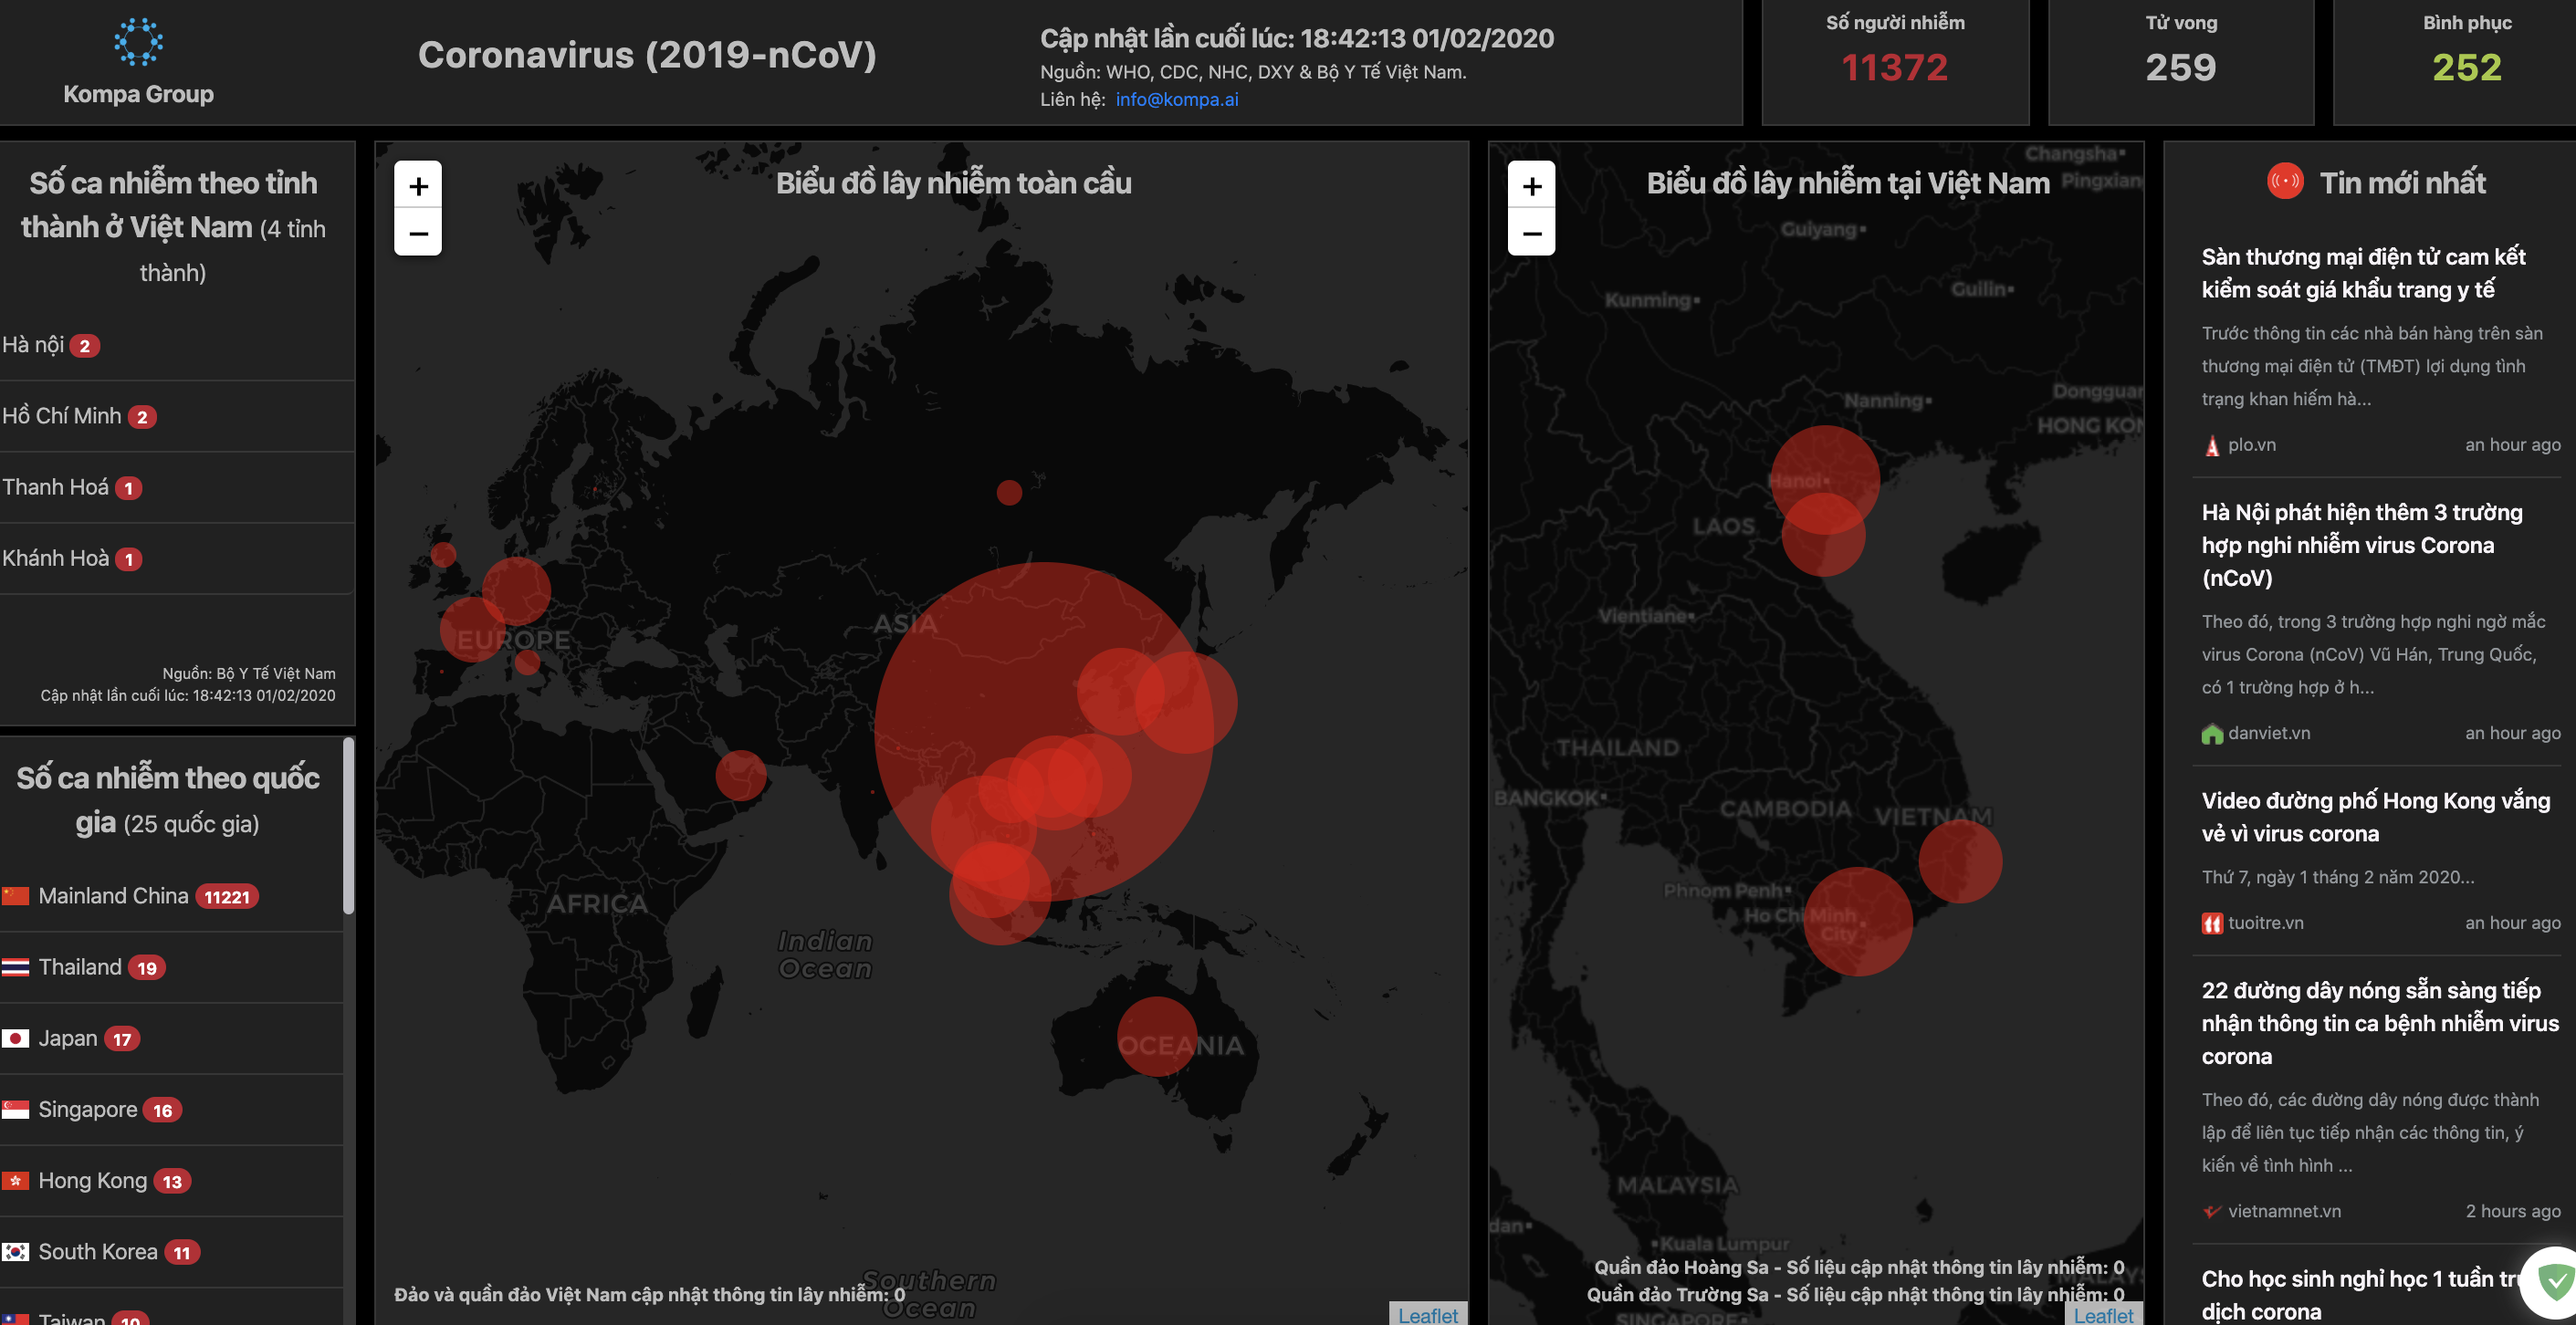Open the Leaflet link on the global map
Viewport: 2576px width, 1325px height.
(x=1427, y=1315)
